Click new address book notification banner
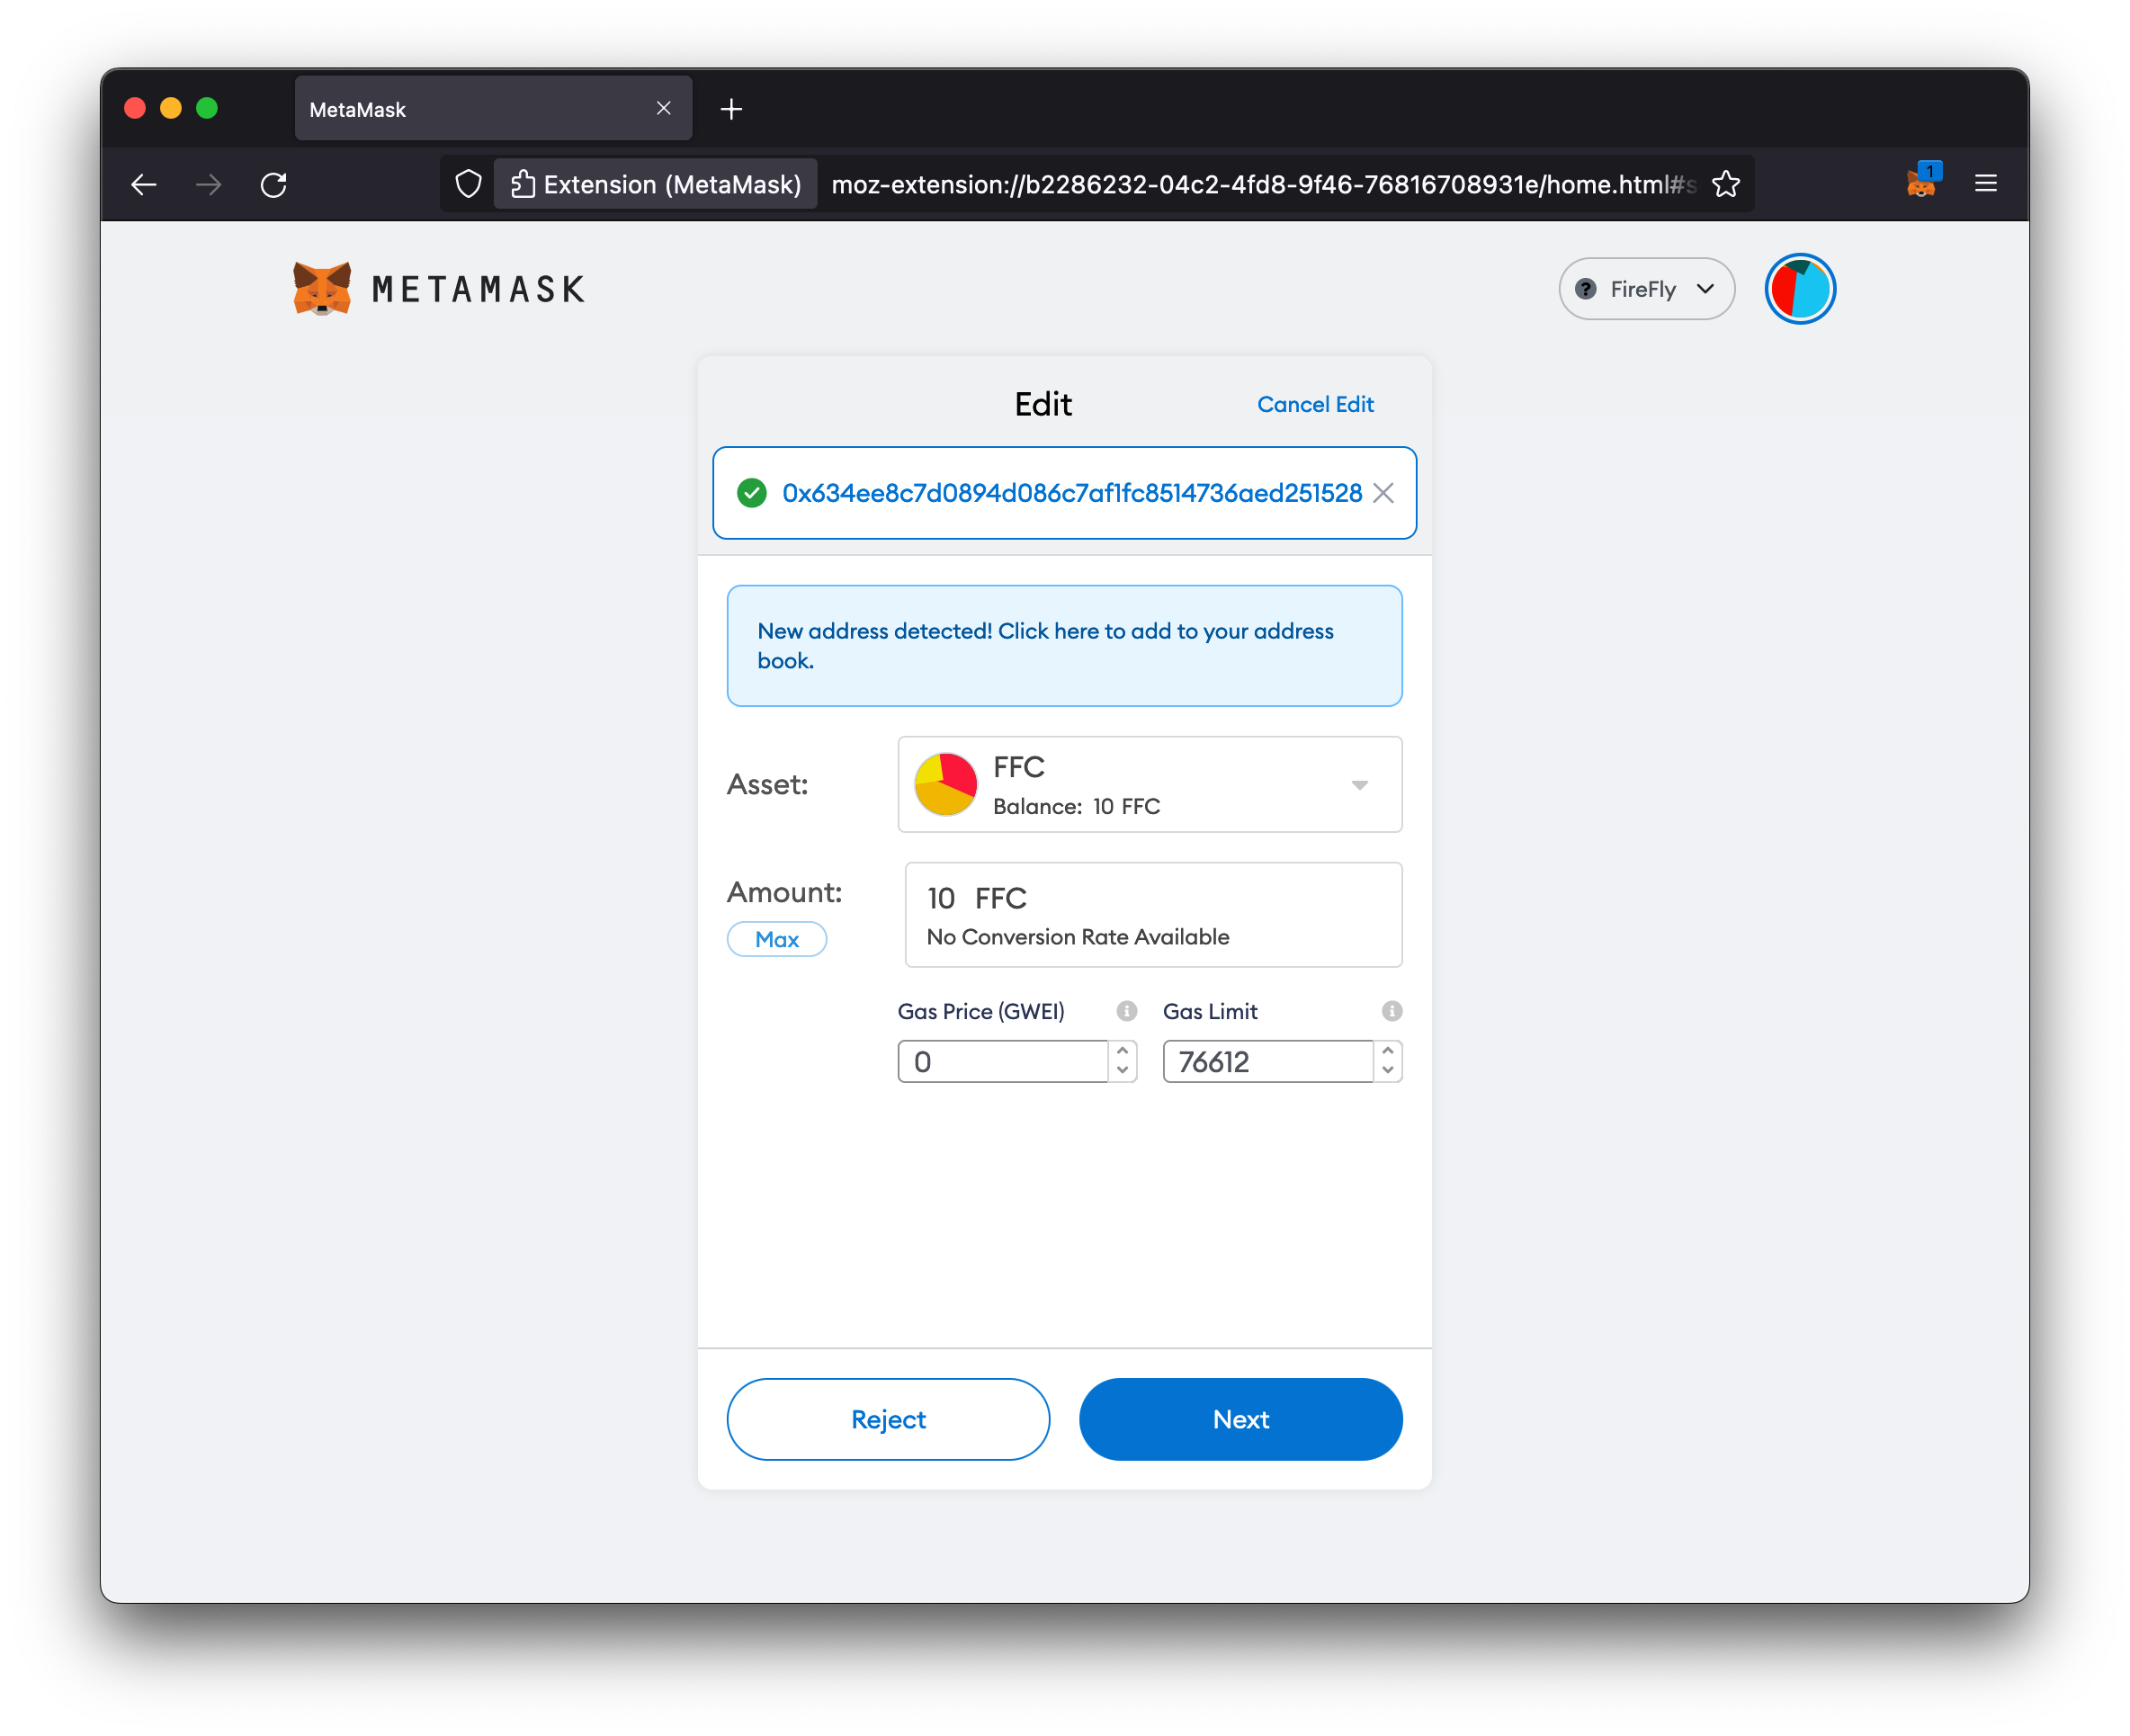Screen dimensions: 2130x1736 (x=1063, y=644)
